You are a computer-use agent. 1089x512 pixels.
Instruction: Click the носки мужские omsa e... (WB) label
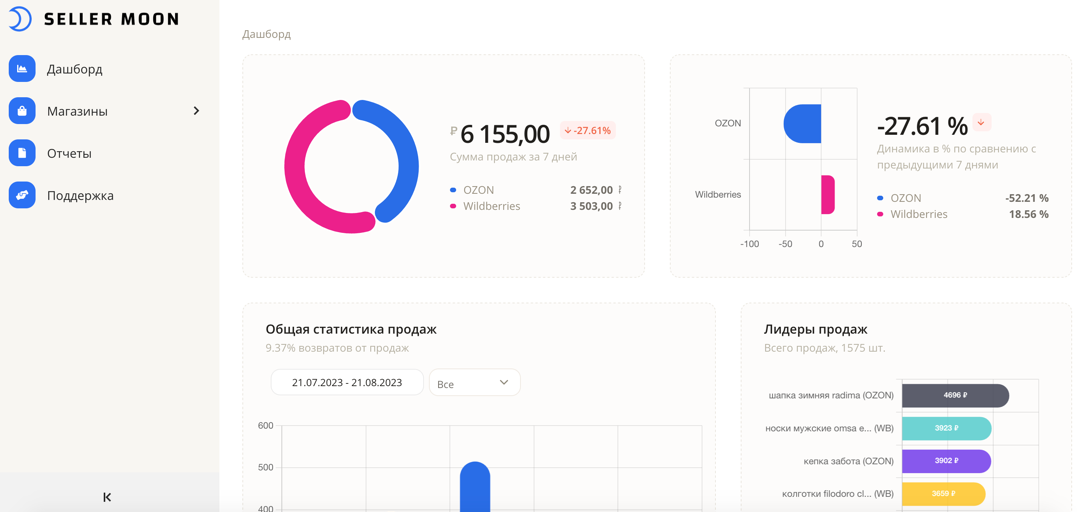pyautogui.click(x=831, y=429)
